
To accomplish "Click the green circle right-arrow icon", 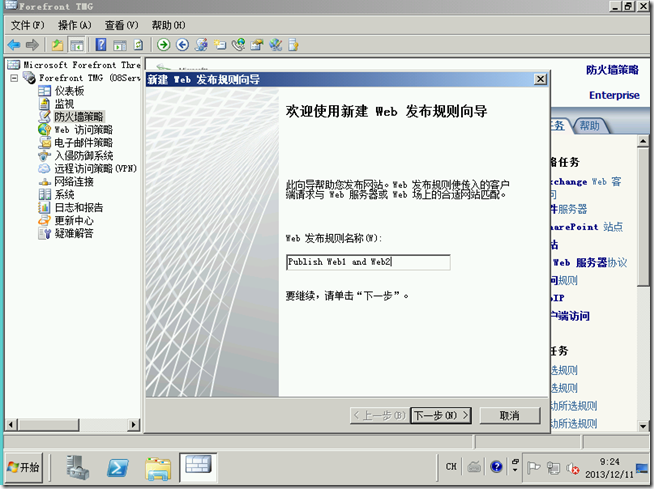I will 164,45.
